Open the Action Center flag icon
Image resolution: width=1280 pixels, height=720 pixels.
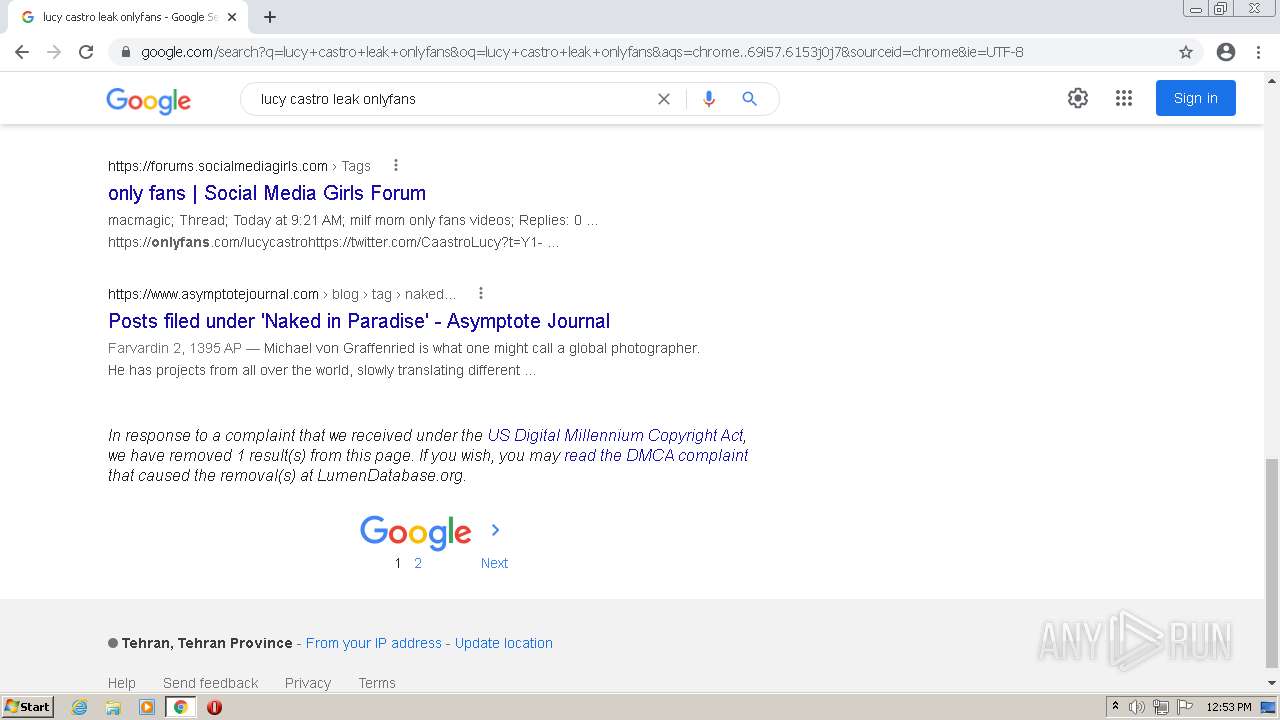[1185, 707]
